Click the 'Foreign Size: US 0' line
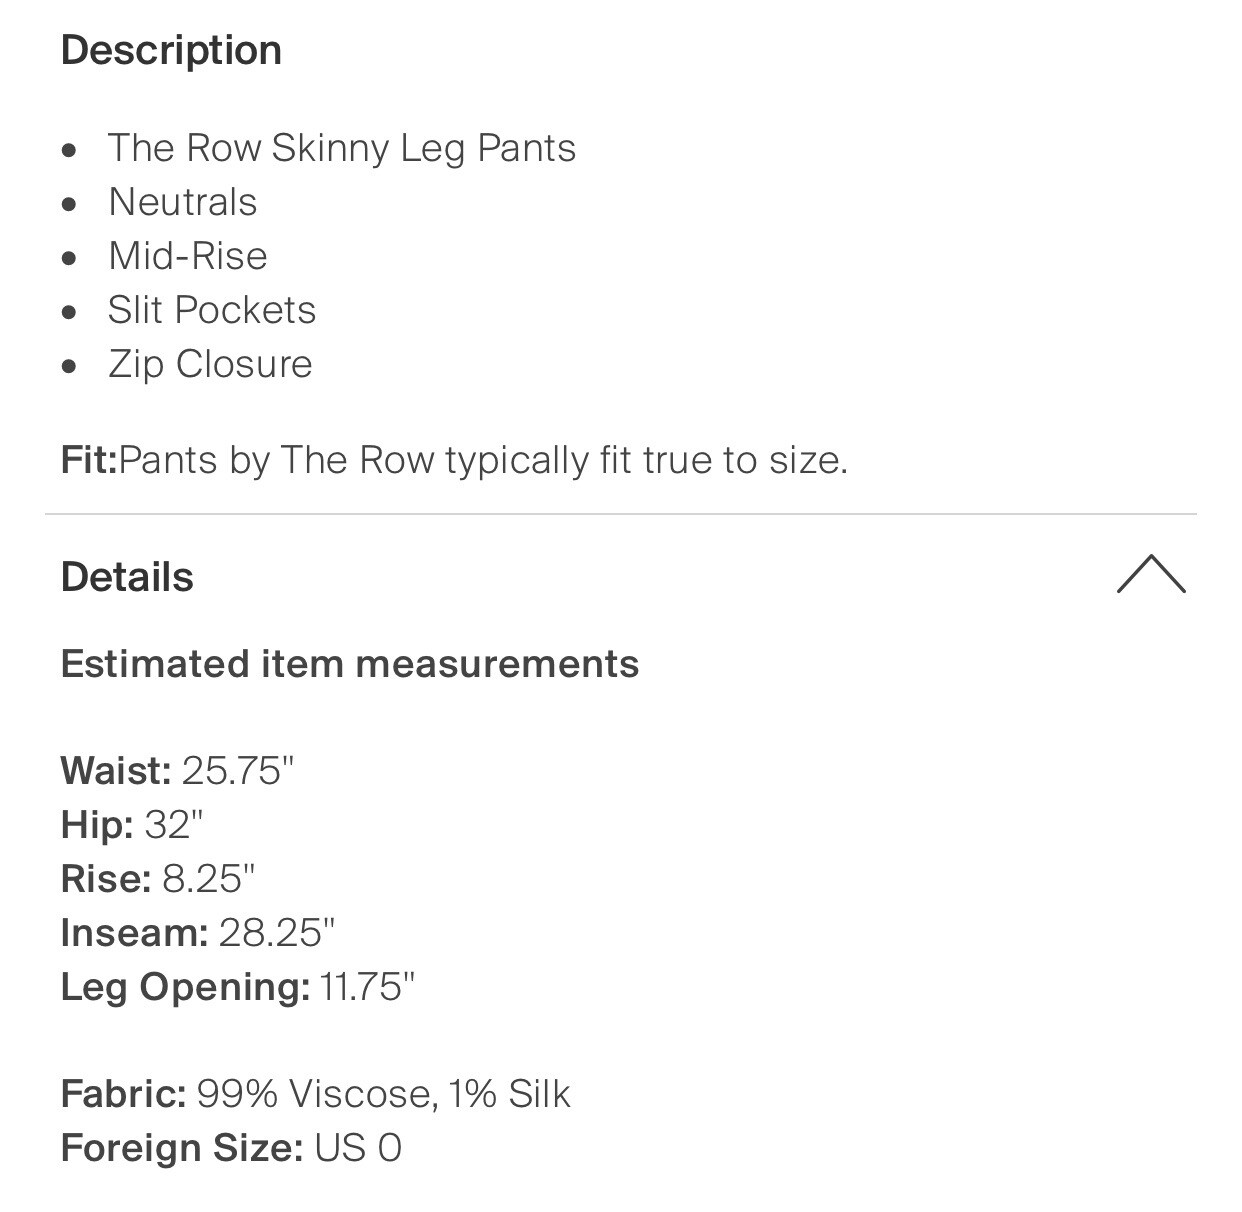This screenshot has width=1242, height=1212. (231, 1148)
